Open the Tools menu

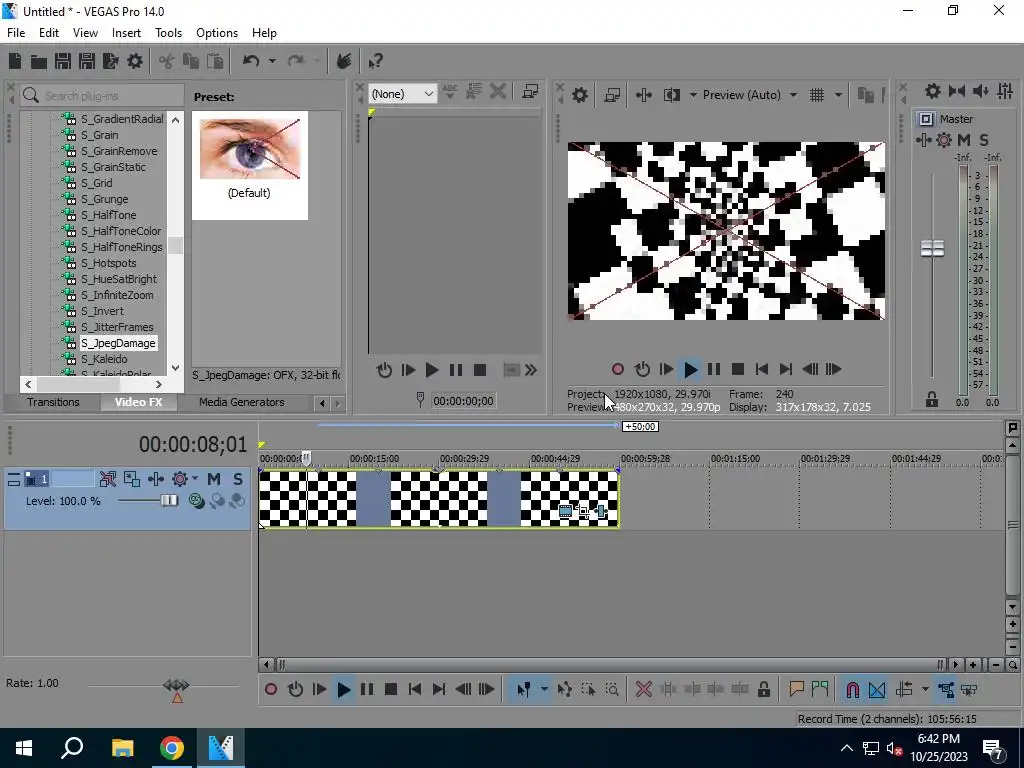(168, 33)
